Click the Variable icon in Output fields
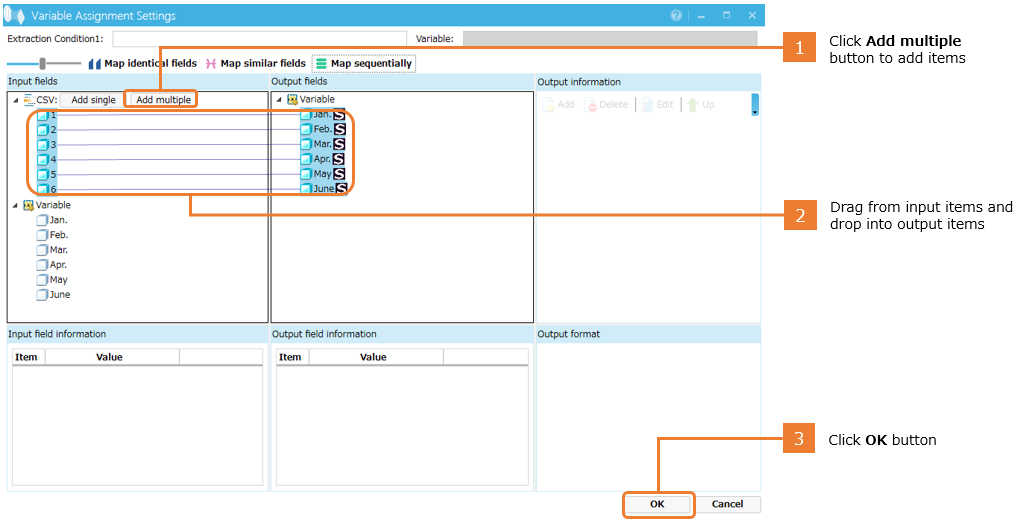 coord(292,100)
